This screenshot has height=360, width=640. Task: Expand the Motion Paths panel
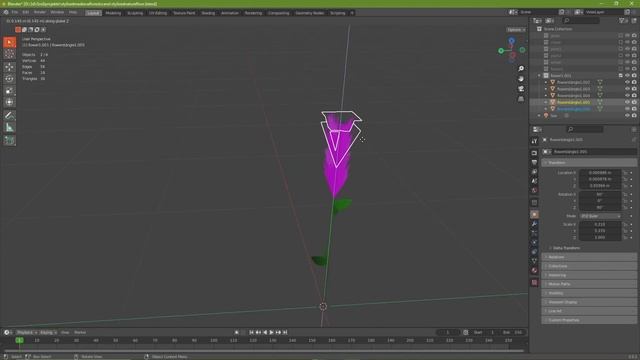tap(589, 284)
